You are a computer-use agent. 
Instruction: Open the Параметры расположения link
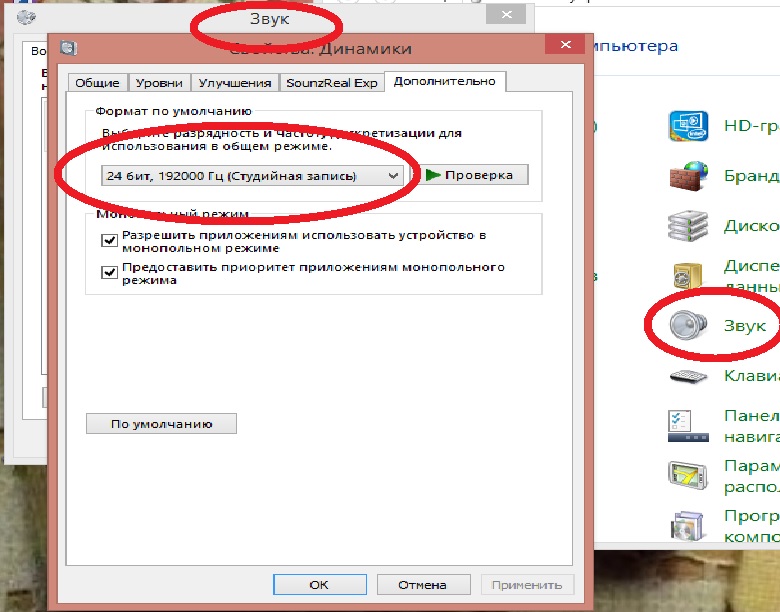(x=752, y=476)
